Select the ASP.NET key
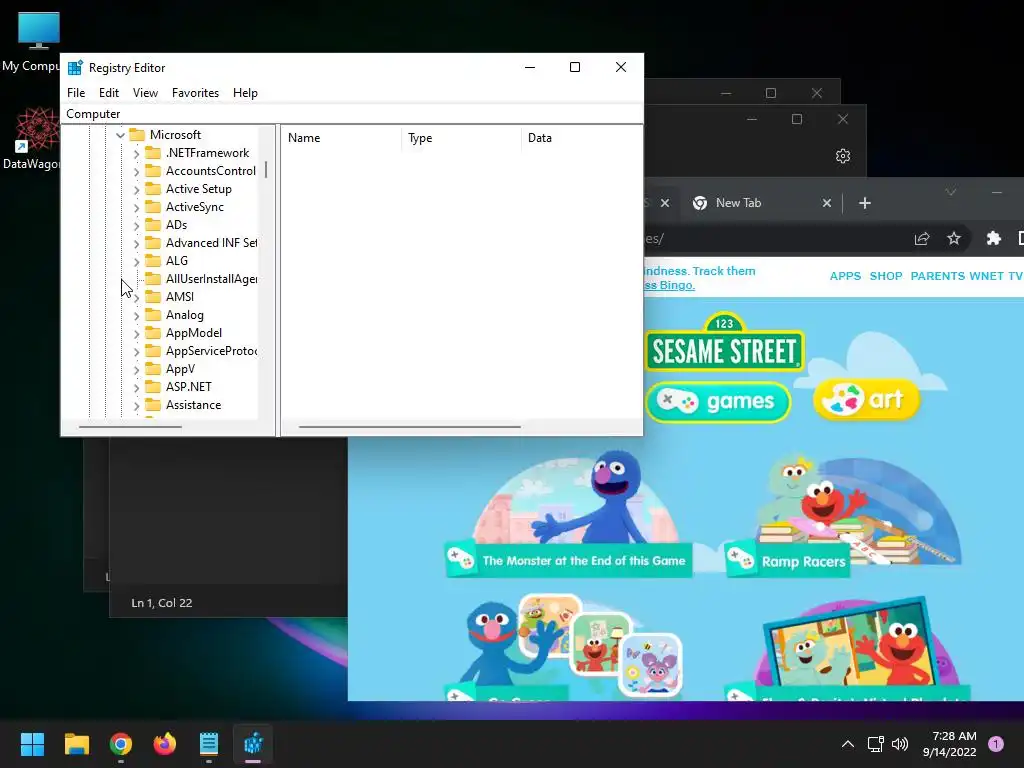 pos(188,387)
